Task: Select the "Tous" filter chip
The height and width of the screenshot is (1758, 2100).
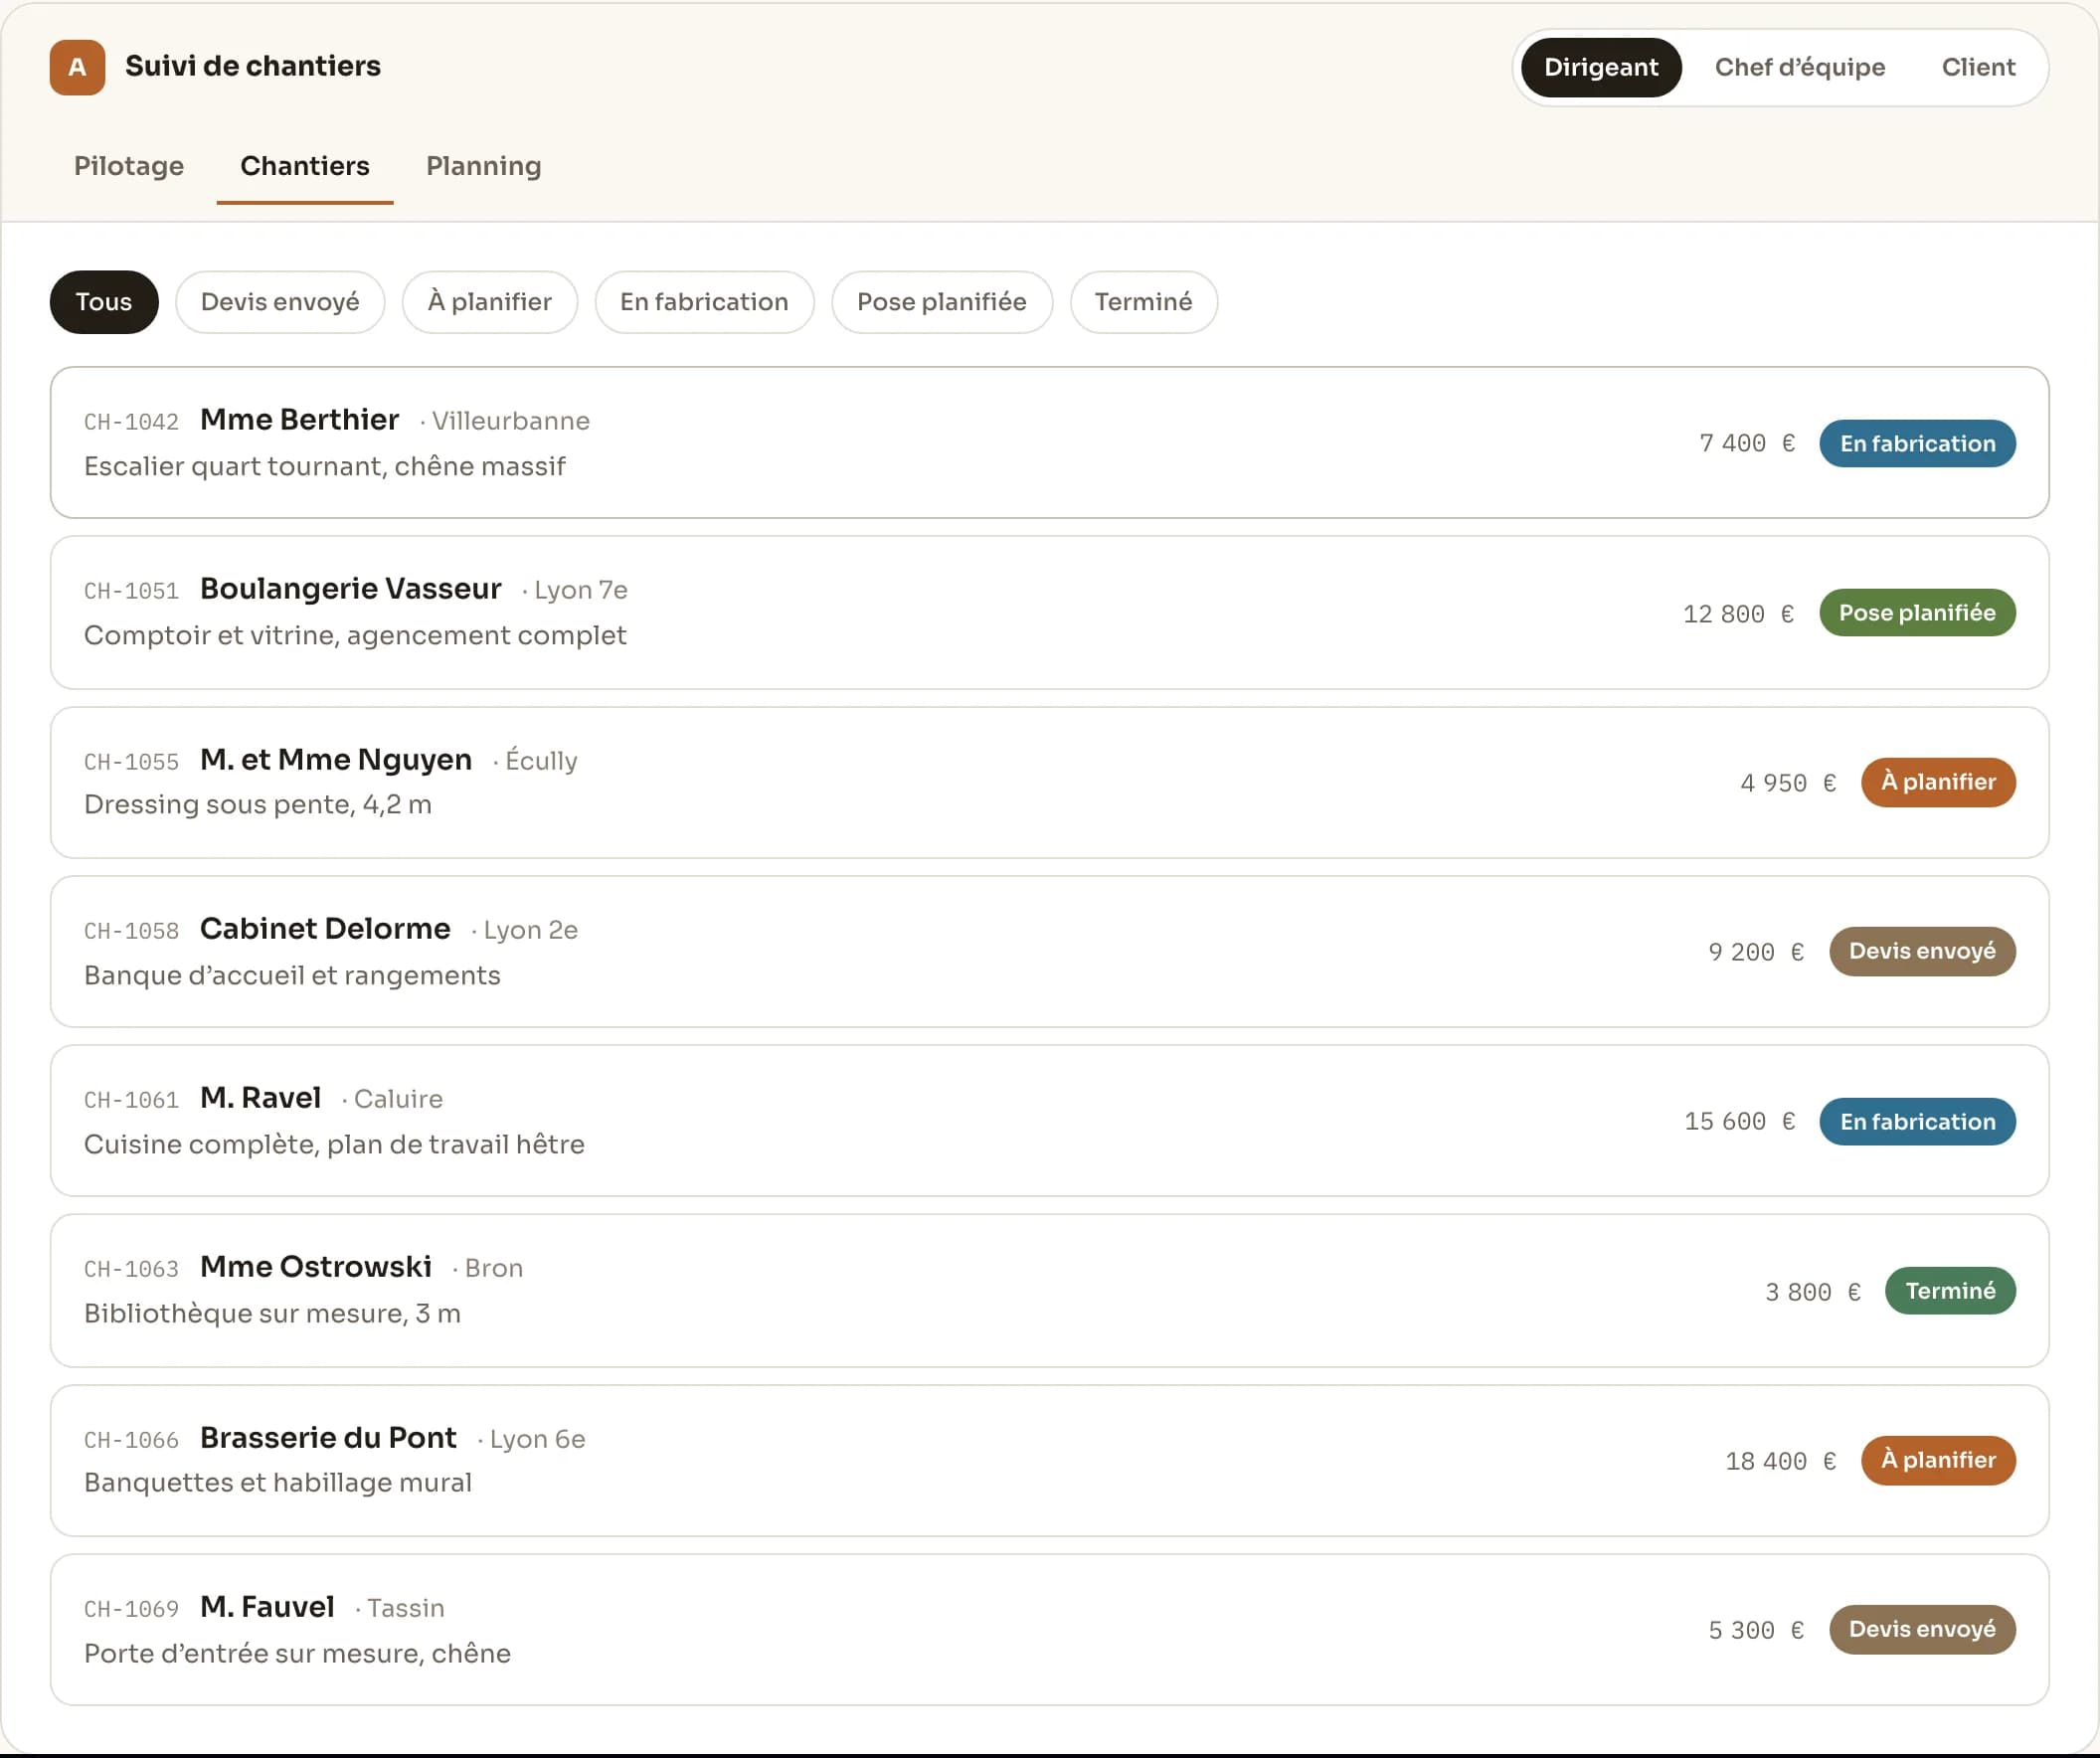Action: pos(104,302)
